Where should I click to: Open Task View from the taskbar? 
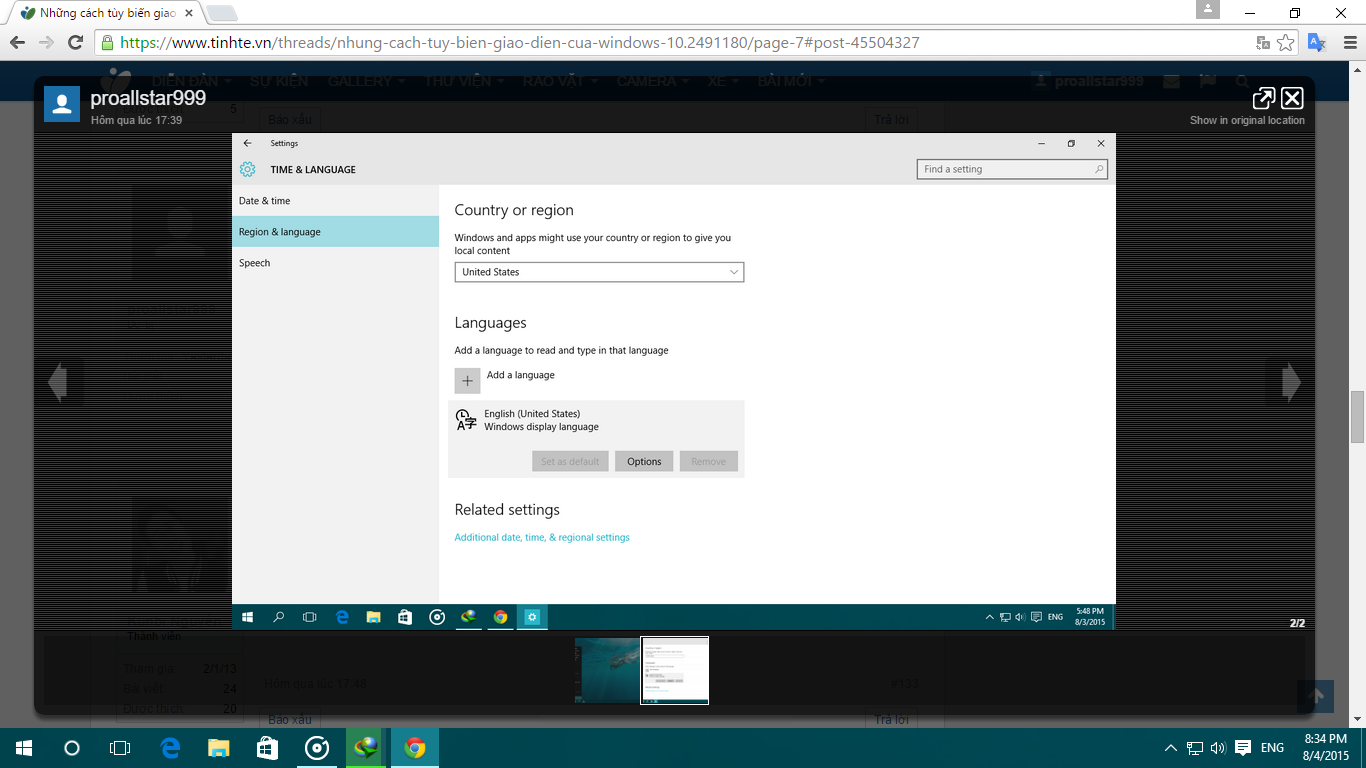click(x=120, y=748)
